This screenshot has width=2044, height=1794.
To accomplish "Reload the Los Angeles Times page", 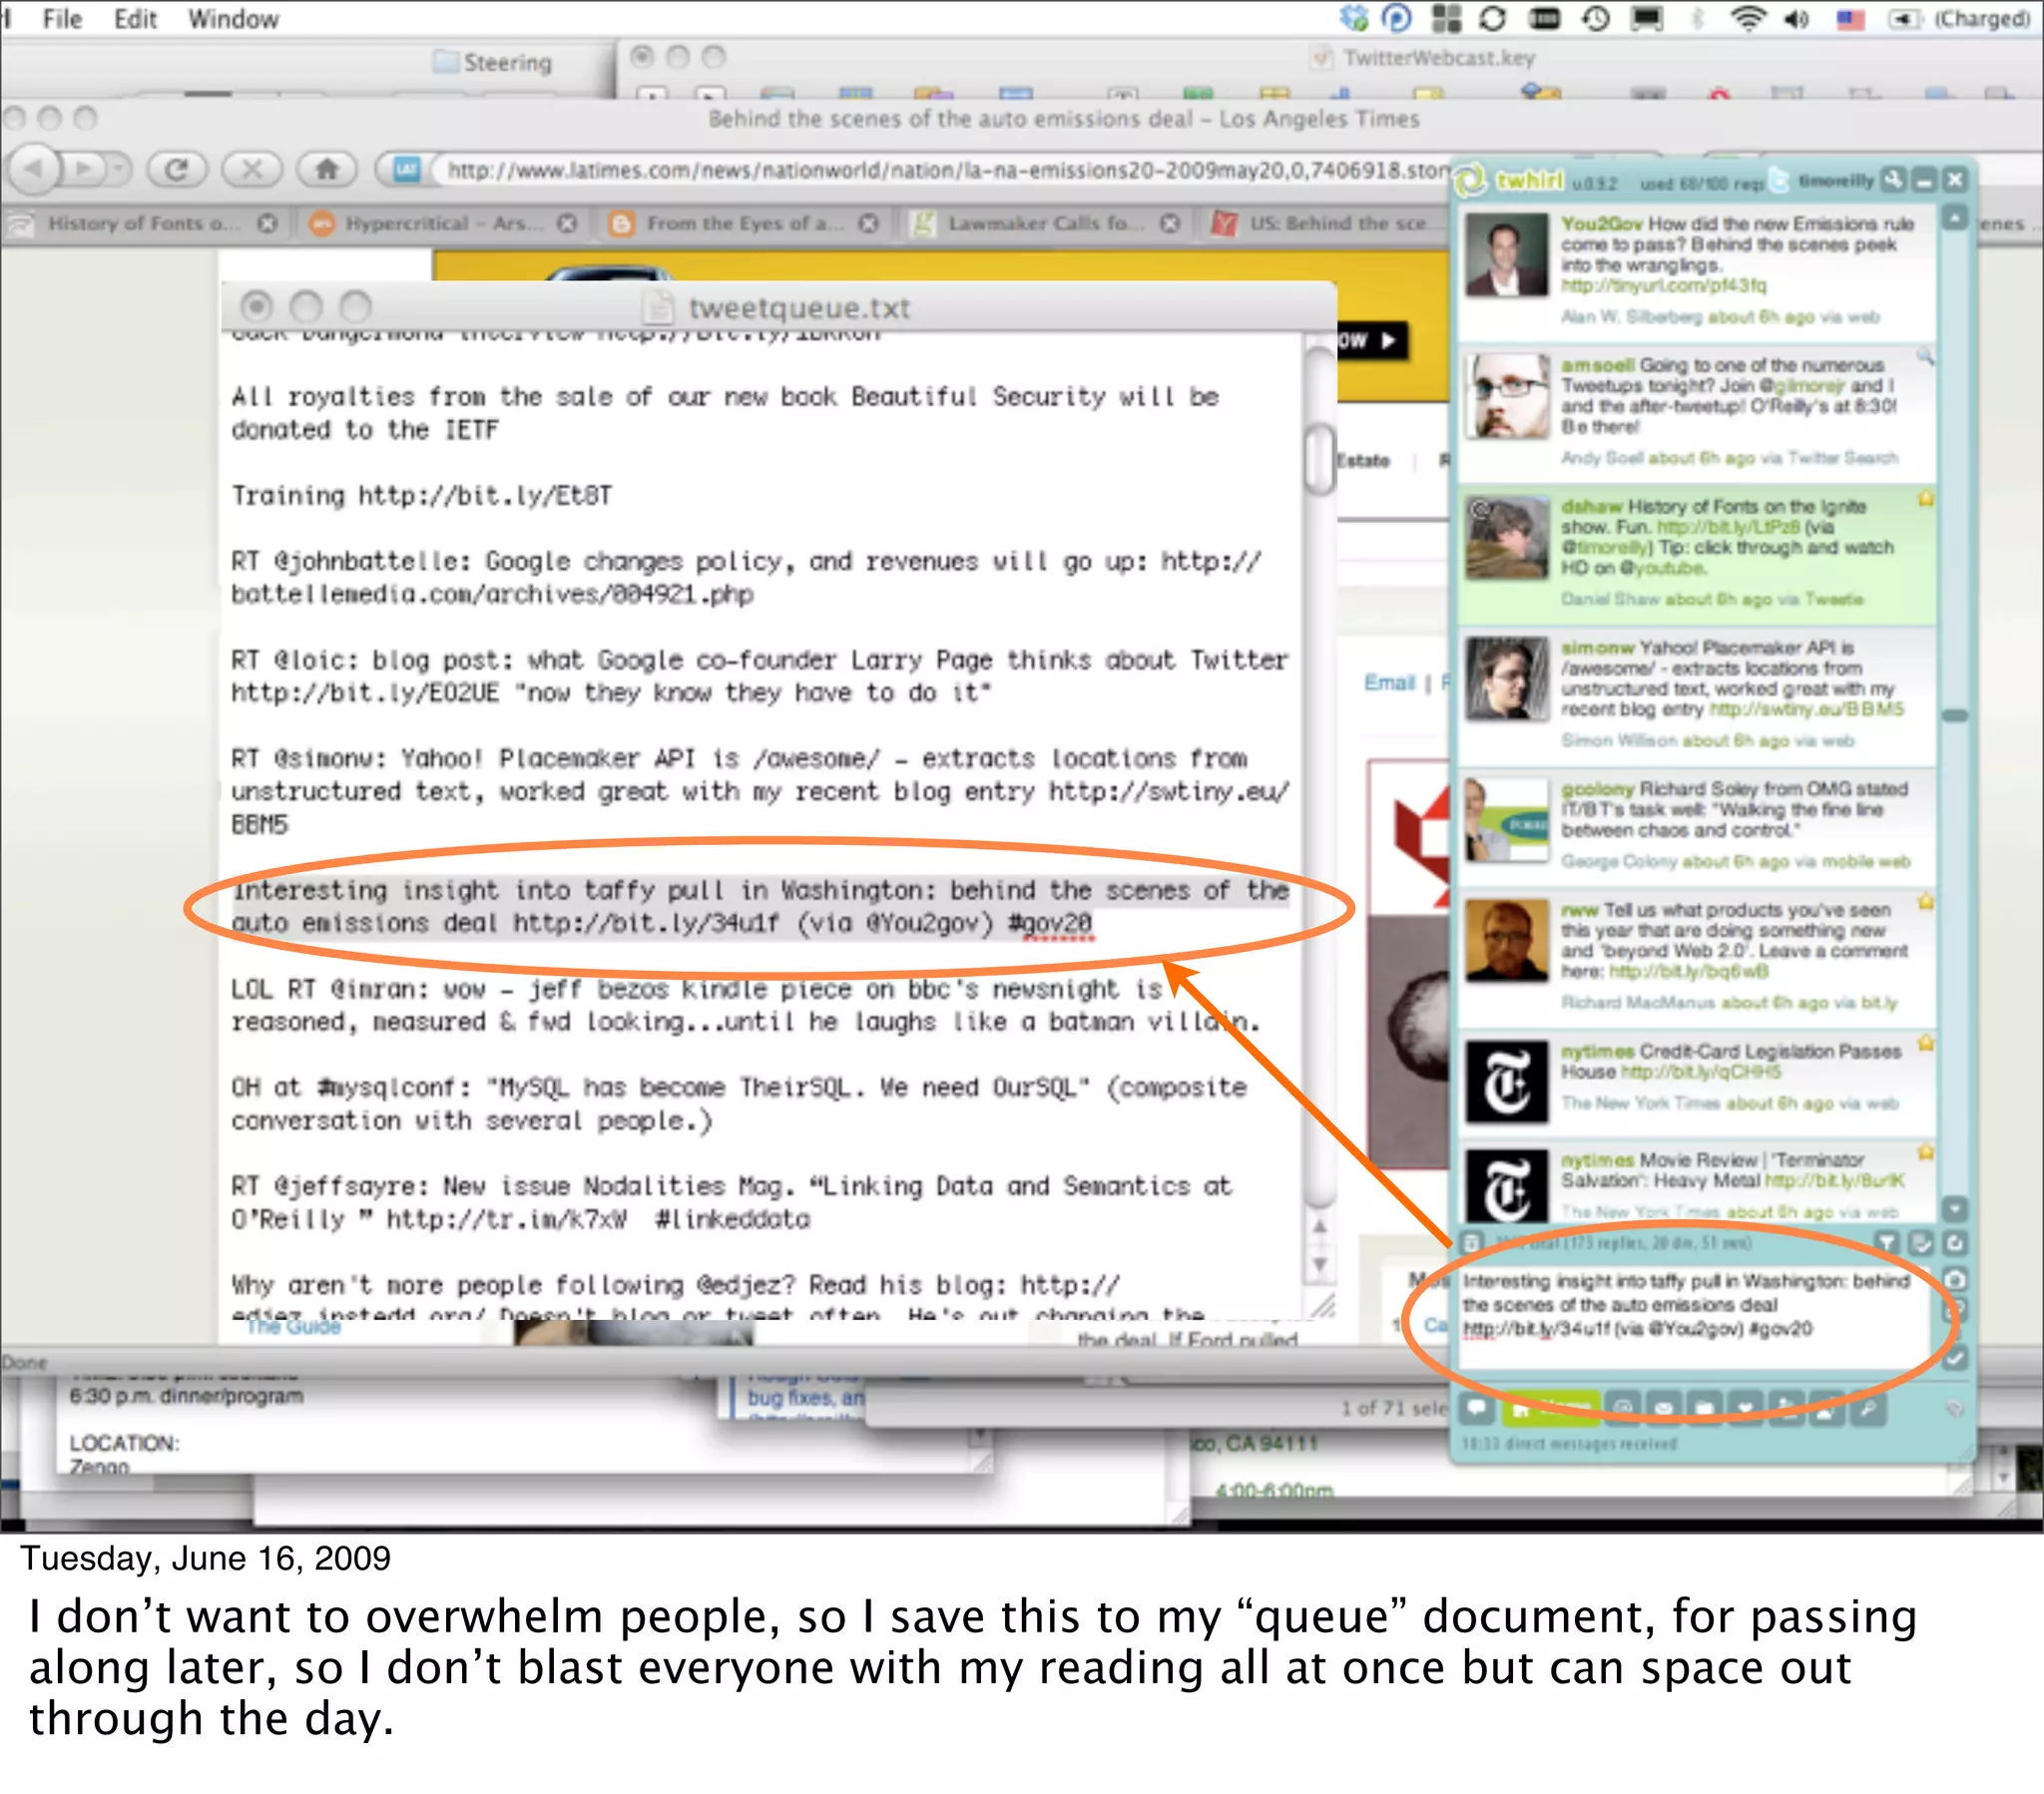I will coord(177,169).
